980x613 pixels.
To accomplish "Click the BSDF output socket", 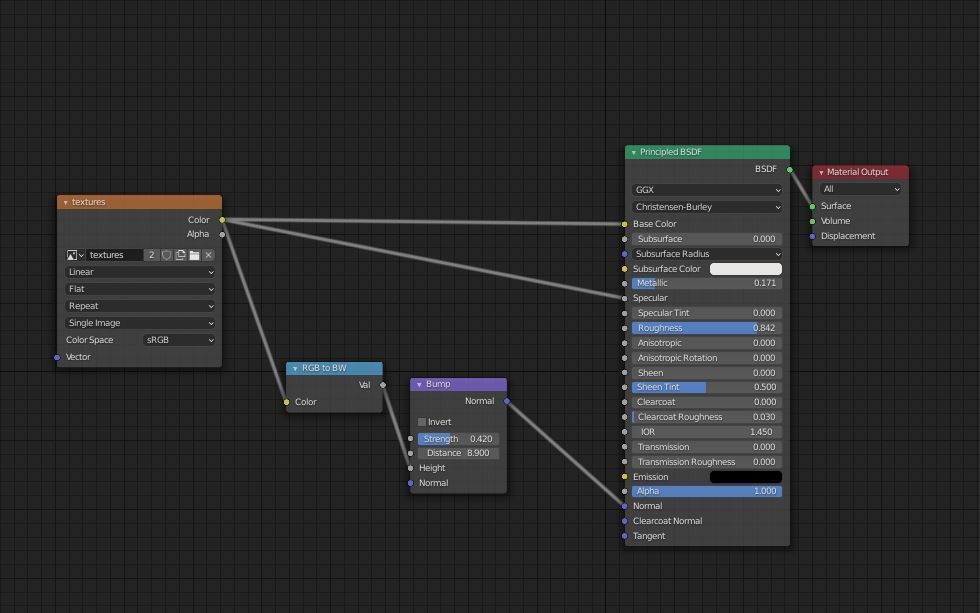I will [x=789, y=169].
